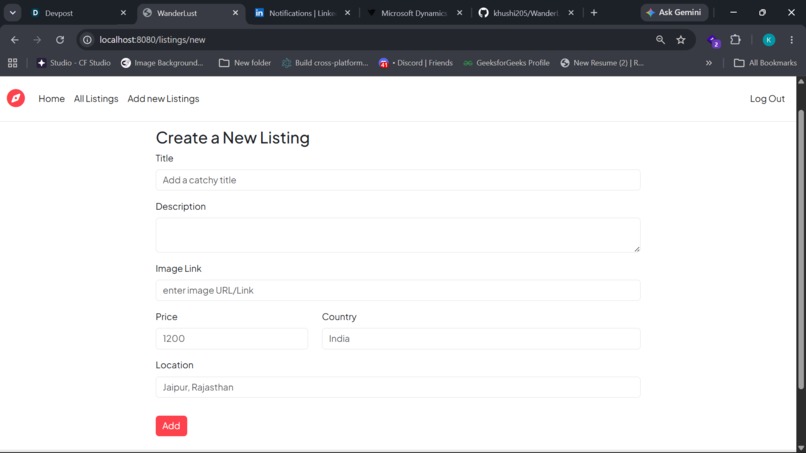The width and height of the screenshot is (806, 453).
Task: Open Build cross-platform bookmark
Action: 325,63
